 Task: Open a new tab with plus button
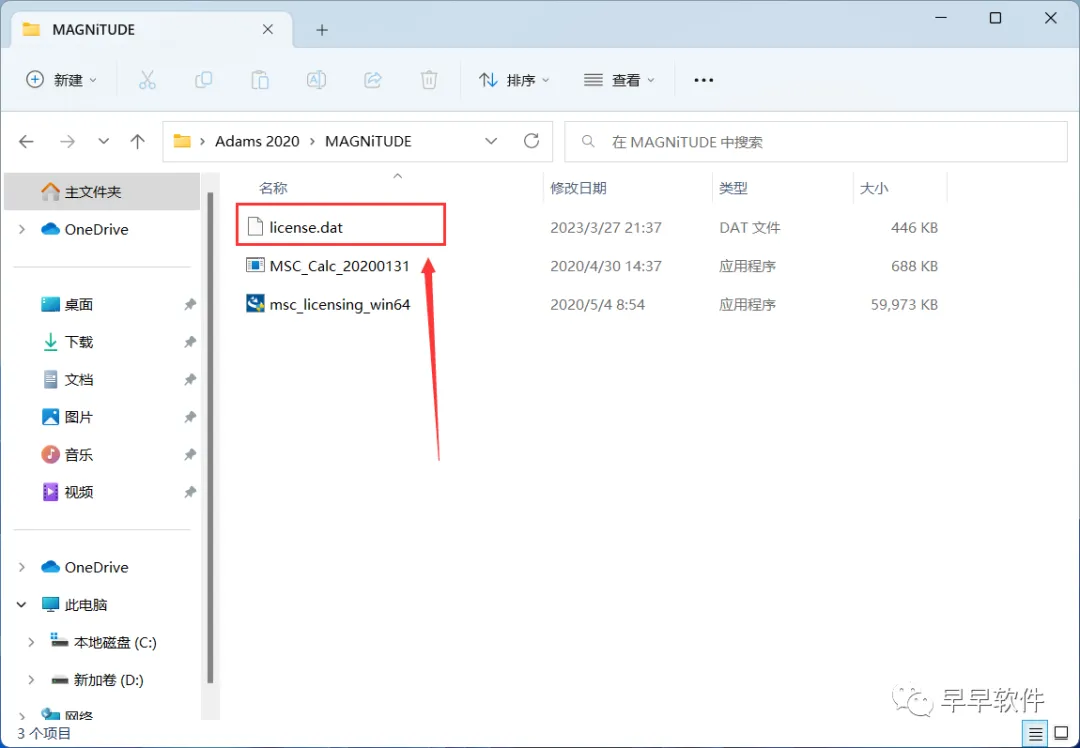pos(322,30)
